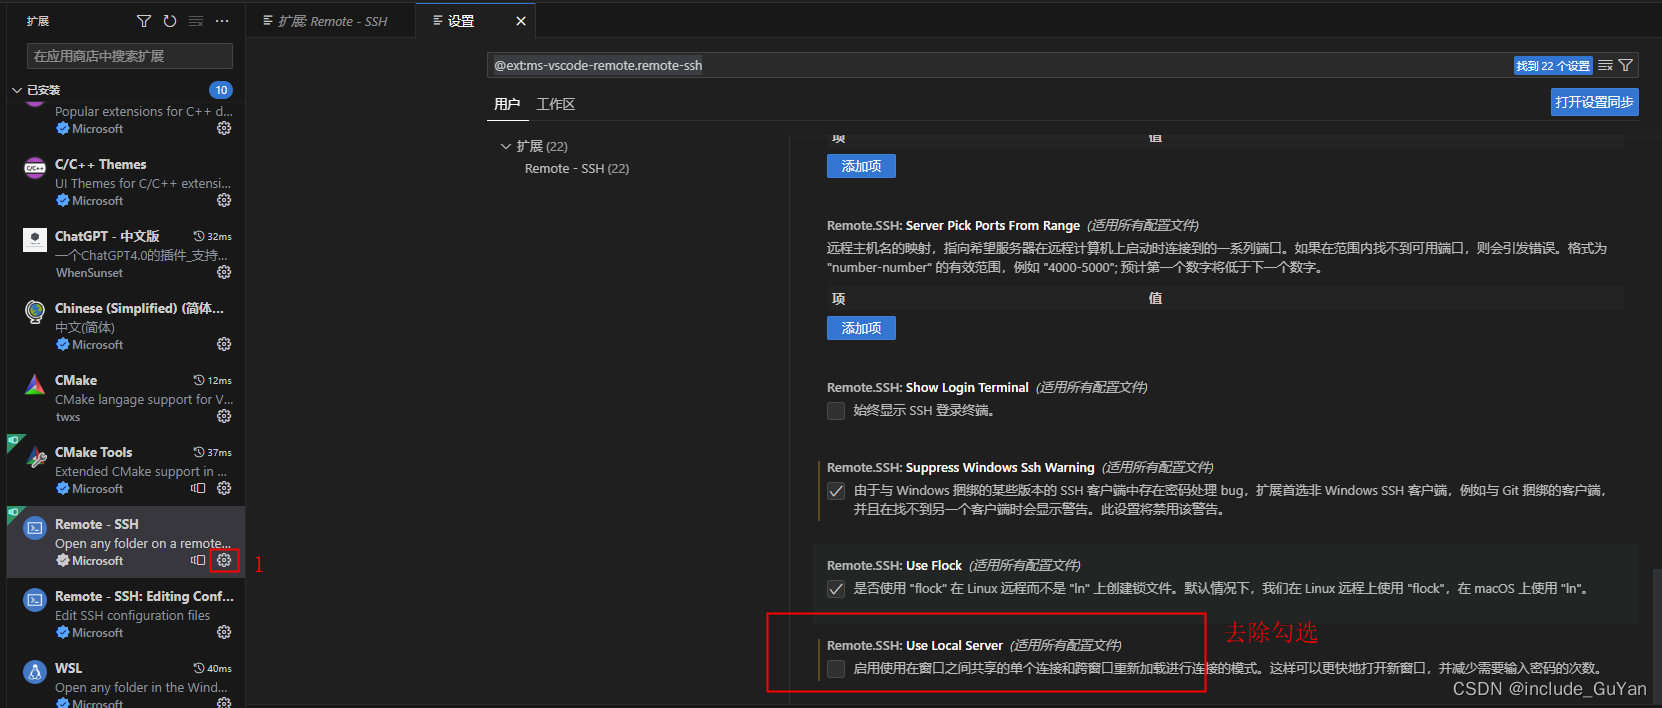
Task: Select the WSL penguin extension icon
Action: (x=35, y=672)
